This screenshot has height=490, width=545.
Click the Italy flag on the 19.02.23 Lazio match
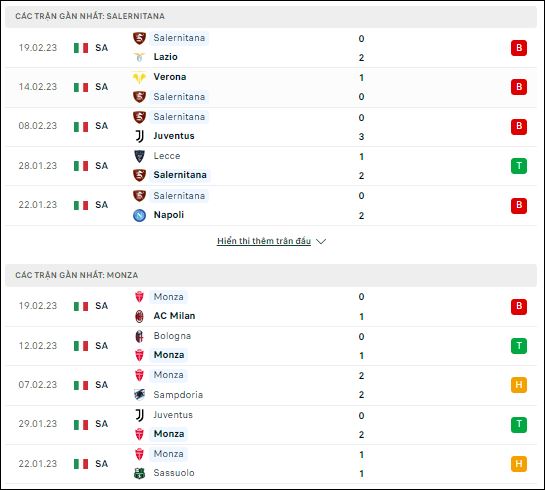81,48
